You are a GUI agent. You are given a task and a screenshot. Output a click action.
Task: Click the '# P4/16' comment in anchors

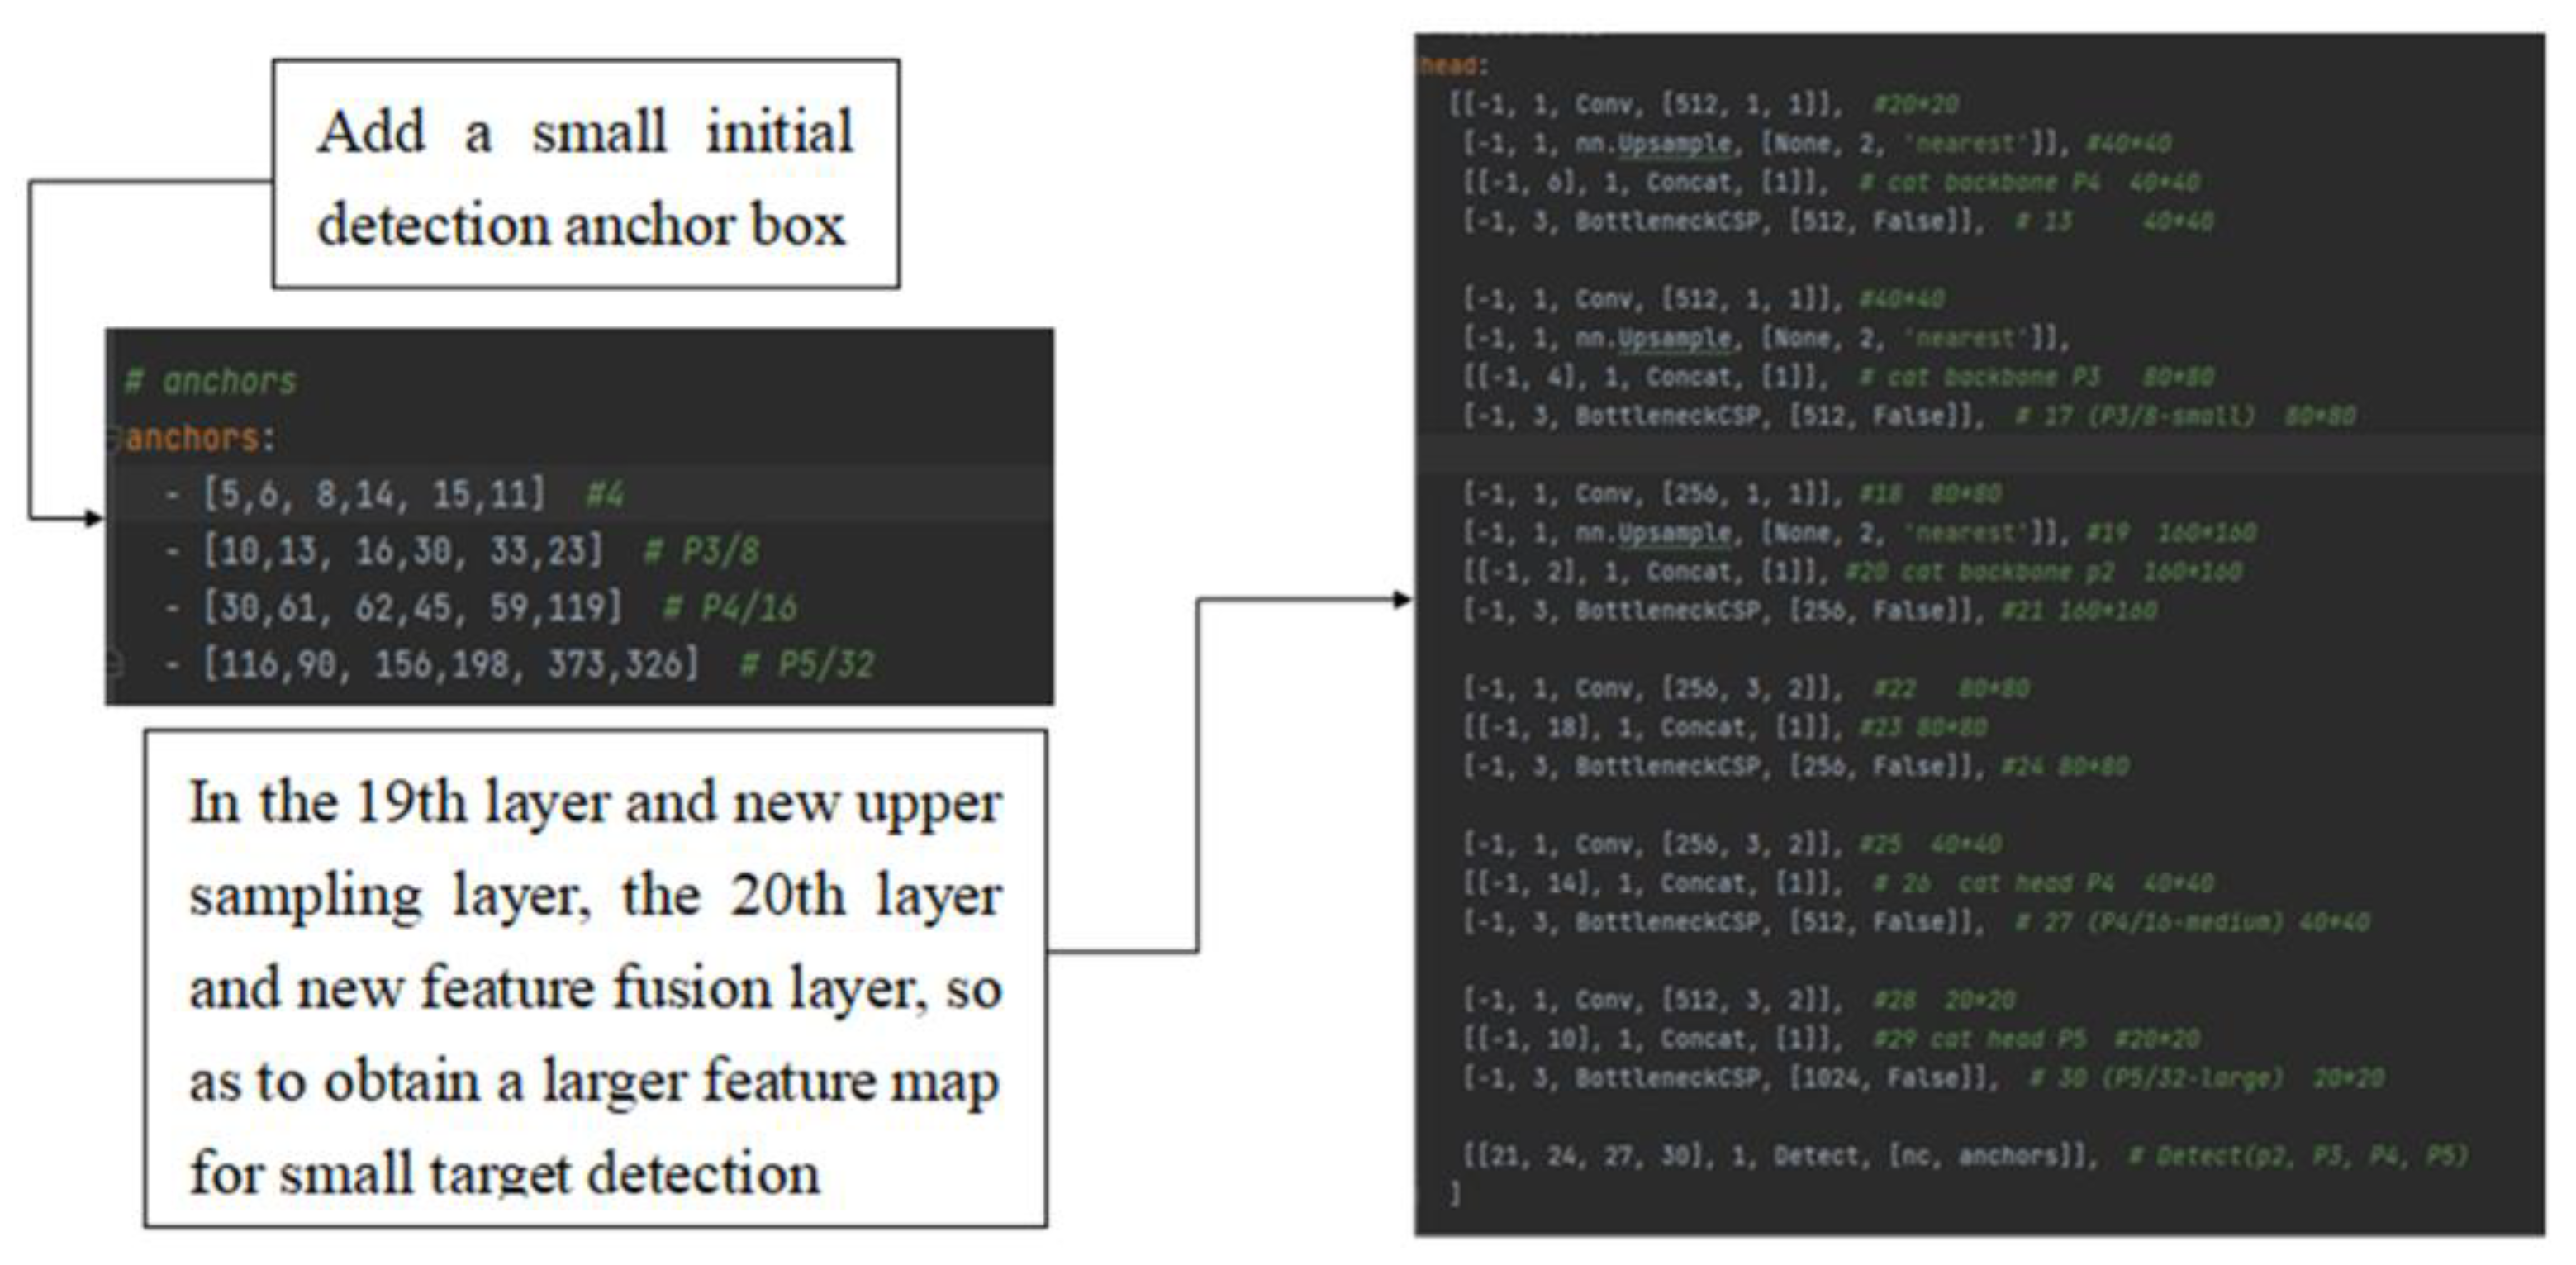tap(730, 607)
